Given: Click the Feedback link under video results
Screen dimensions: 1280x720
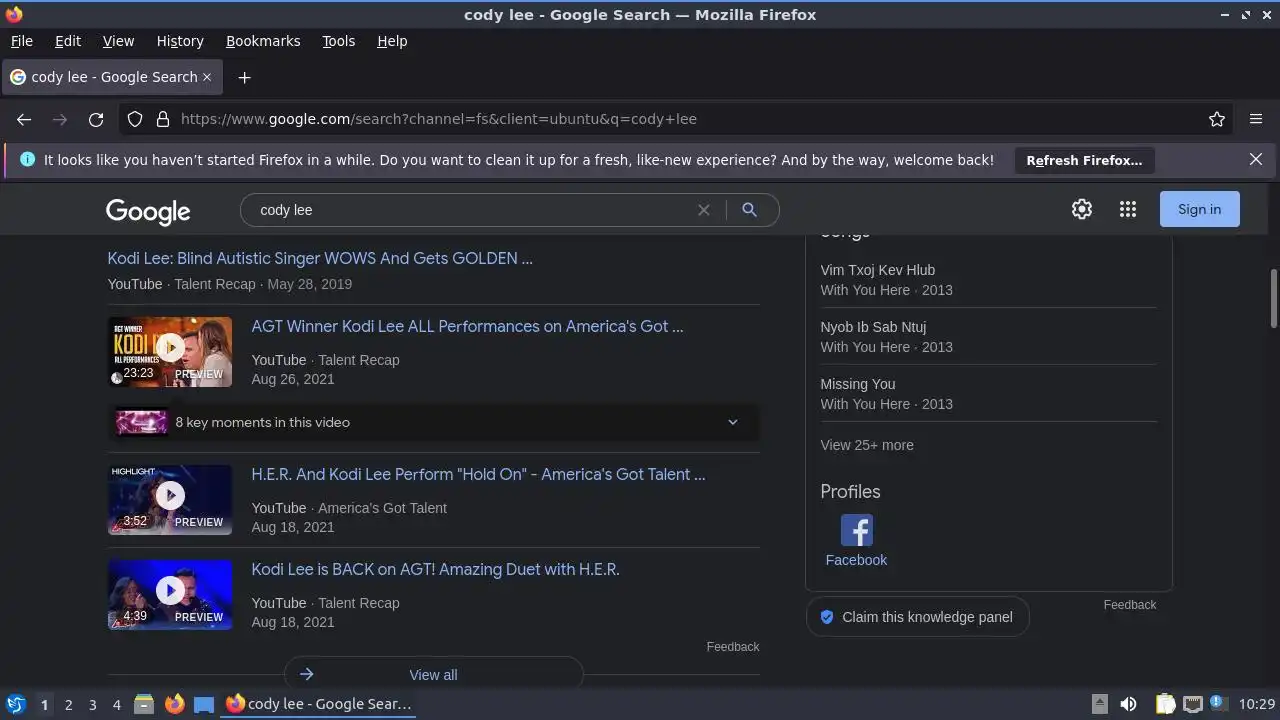Looking at the screenshot, I should point(733,647).
